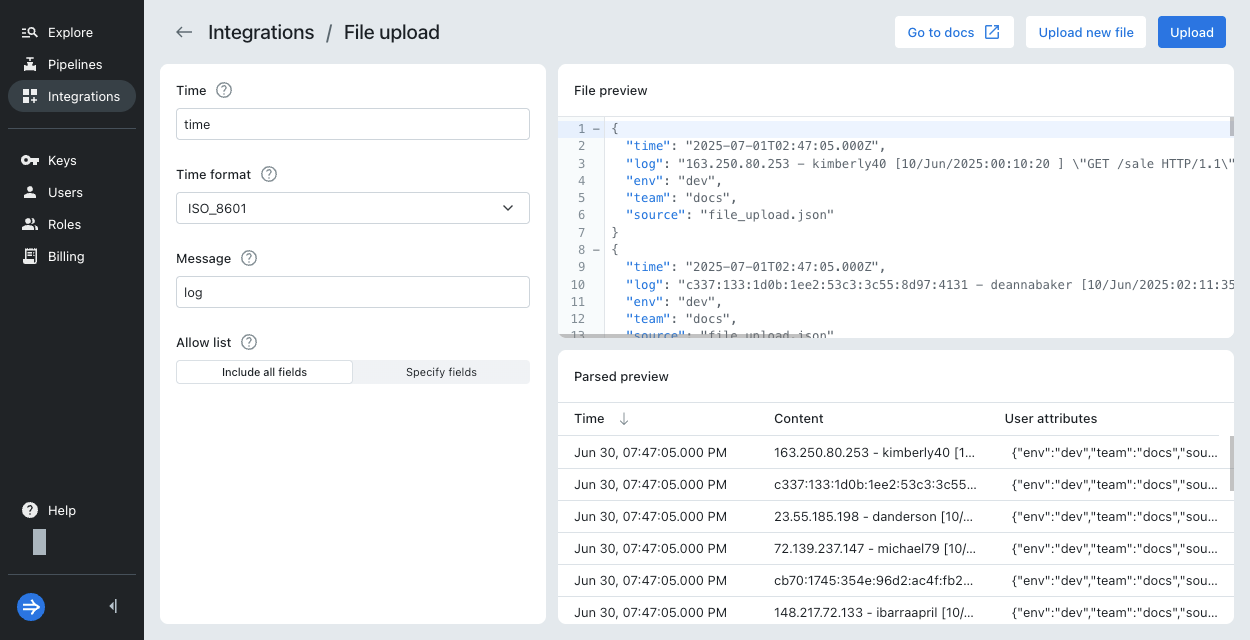Click the help icon next to Time format

click(269, 174)
